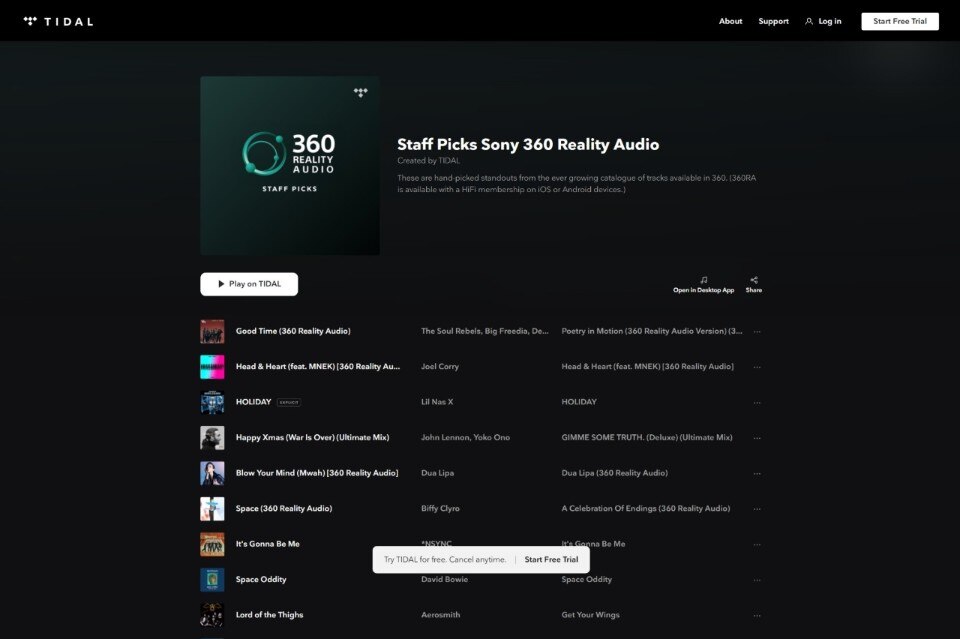
Task: Click Start Free Trial in bottom banner
Action: [x=551, y=559]
